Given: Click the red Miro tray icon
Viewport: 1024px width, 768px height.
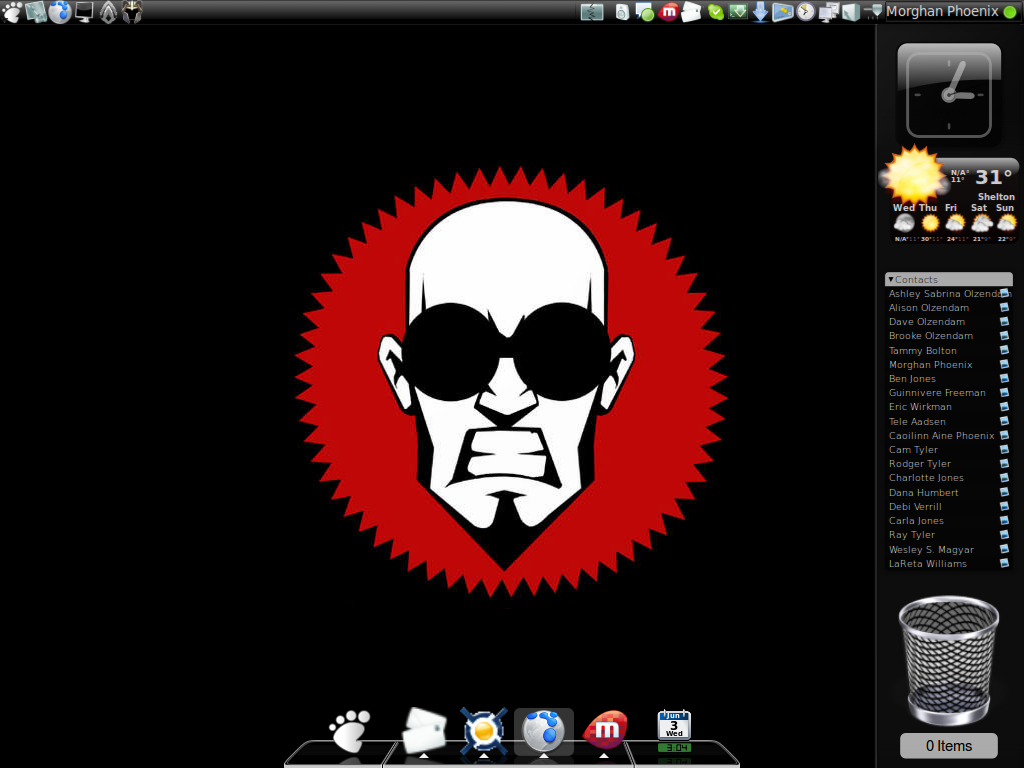Looking at the screenshot, I should click(x=669, y=12).
